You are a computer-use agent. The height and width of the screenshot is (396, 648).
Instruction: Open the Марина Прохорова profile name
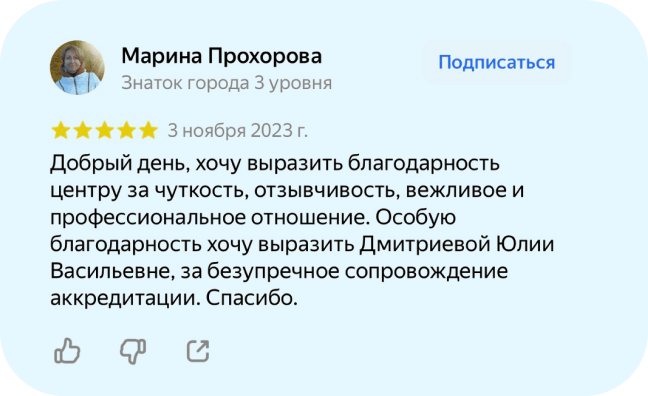(222, 56)
